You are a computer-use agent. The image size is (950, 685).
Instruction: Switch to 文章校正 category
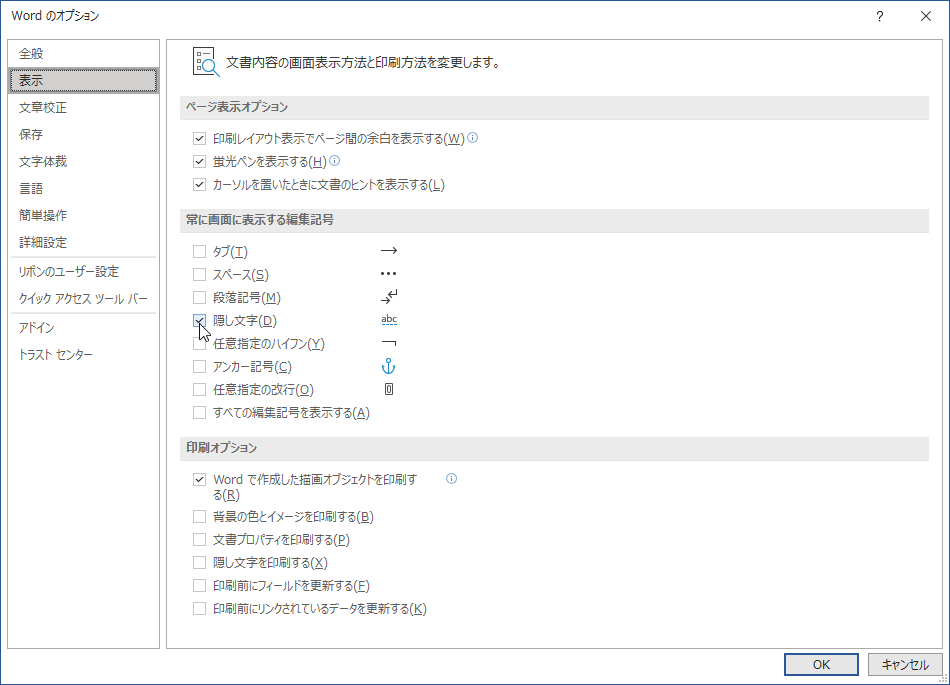pyautogui.click(x=84, y=107)
